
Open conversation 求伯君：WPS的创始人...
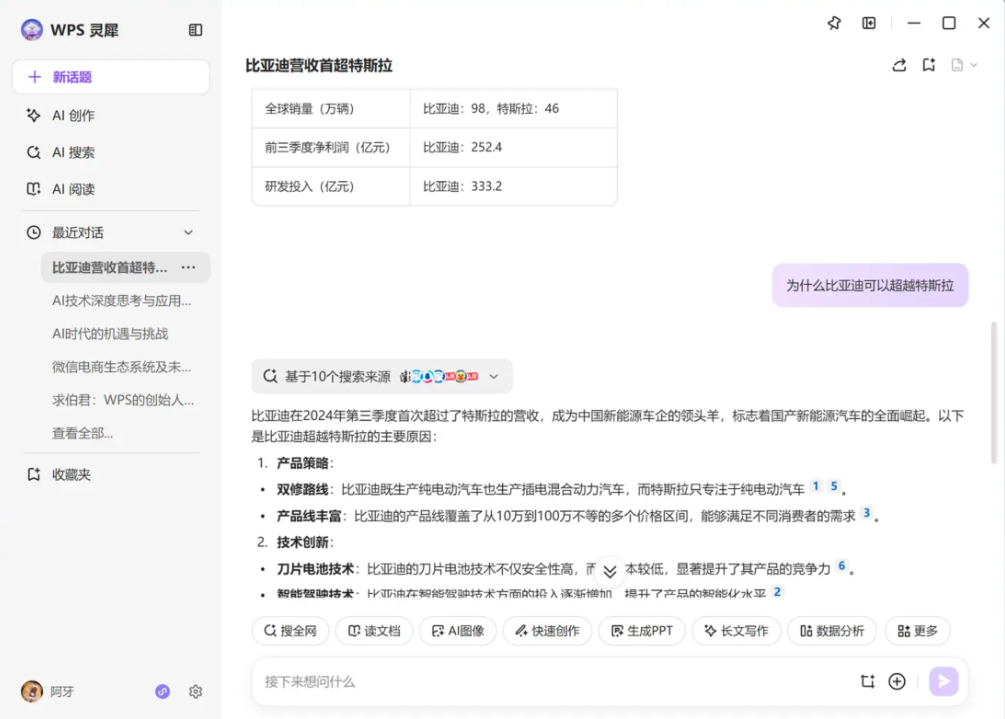coord(122,401)
